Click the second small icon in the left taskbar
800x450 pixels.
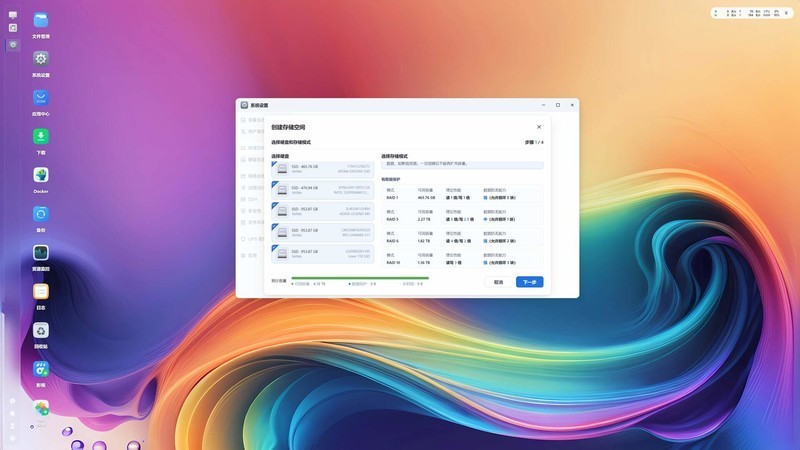click(x=13, y=28)
